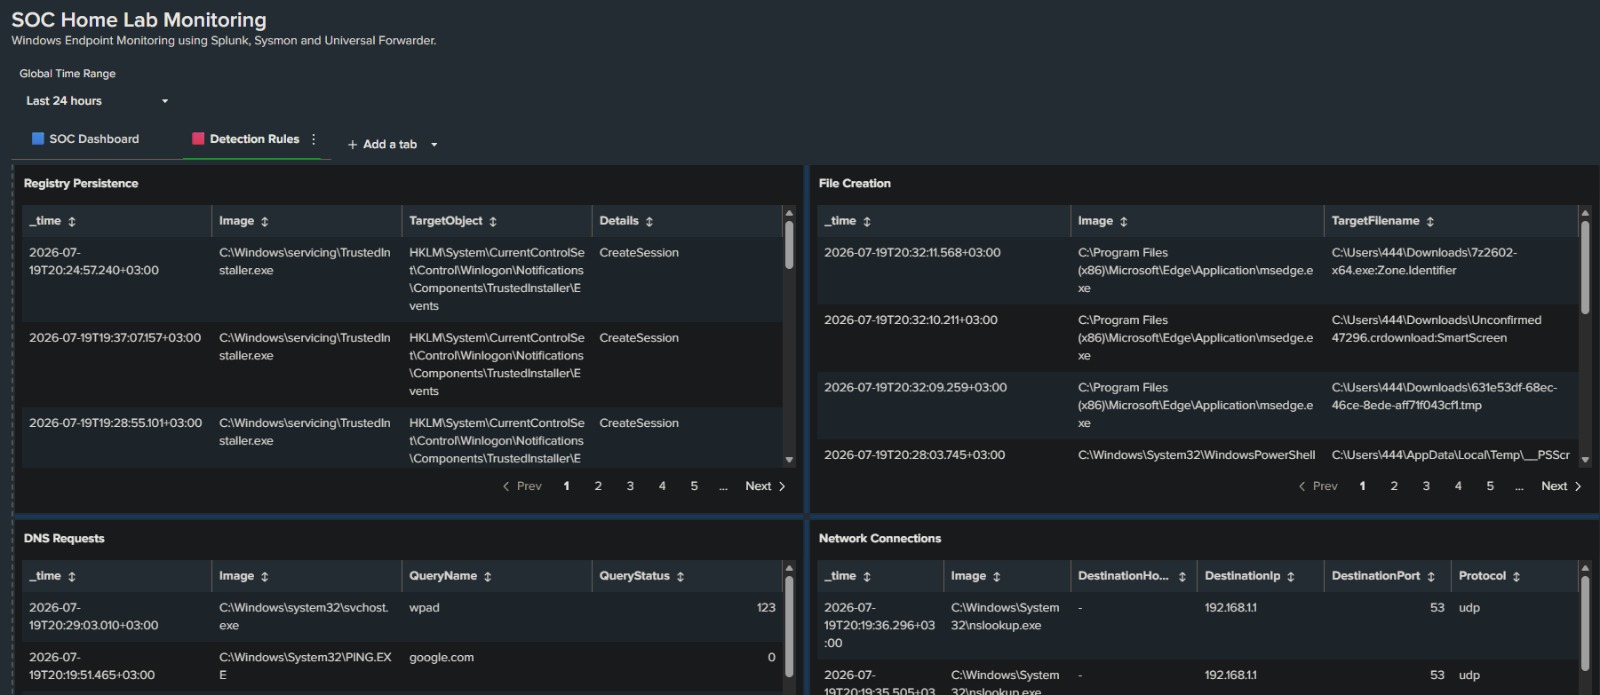Go to Next page in Registry Persistence
1600x695 pixels.
(x=765, y=486)
